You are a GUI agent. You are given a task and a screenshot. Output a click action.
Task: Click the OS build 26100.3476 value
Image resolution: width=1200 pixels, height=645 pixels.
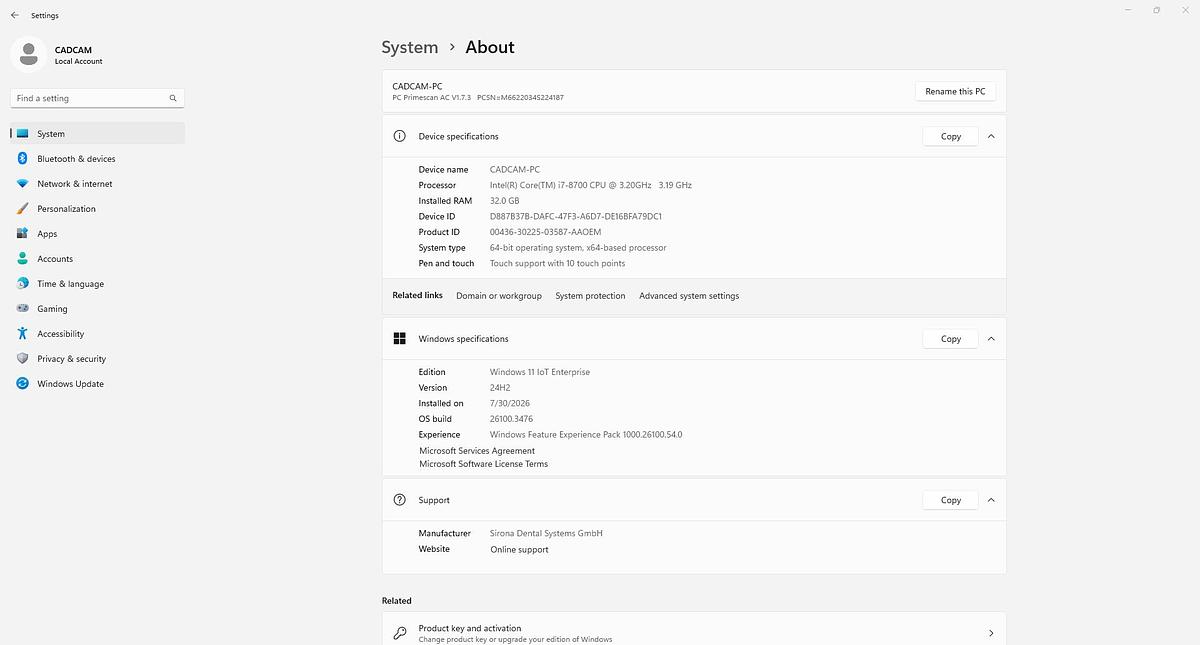coord(511,419)
